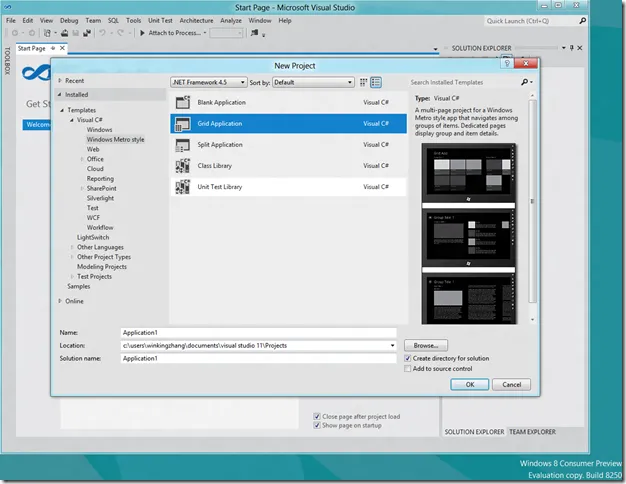Click the help question mark in dialog
Image resolution: width=626 pixels, height=484 pixels.
(x=508, y=64)
